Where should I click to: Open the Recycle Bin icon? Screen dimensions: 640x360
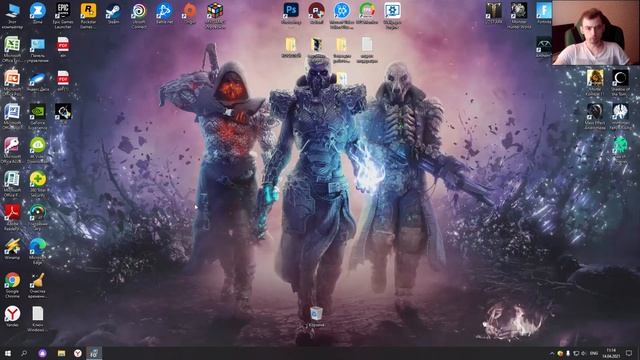[316, 314]
